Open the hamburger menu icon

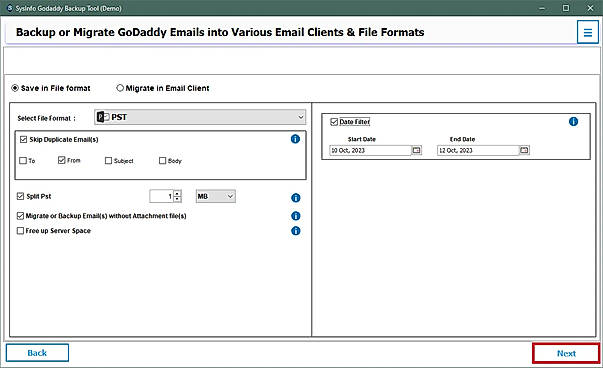click(588, 32)
